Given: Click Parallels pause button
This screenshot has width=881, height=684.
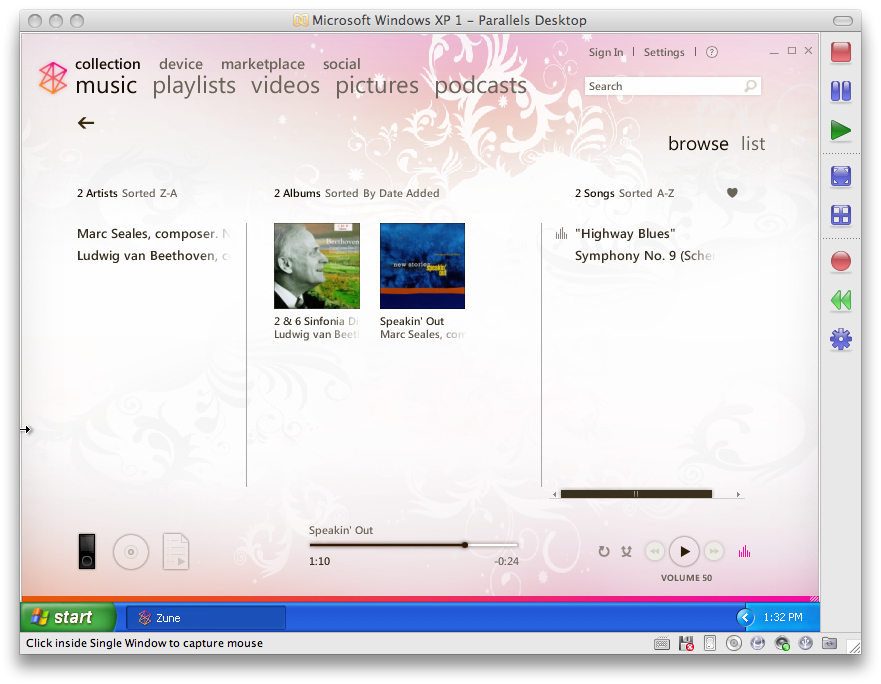Looking at the screenshot, I should (x=841, y=91).
